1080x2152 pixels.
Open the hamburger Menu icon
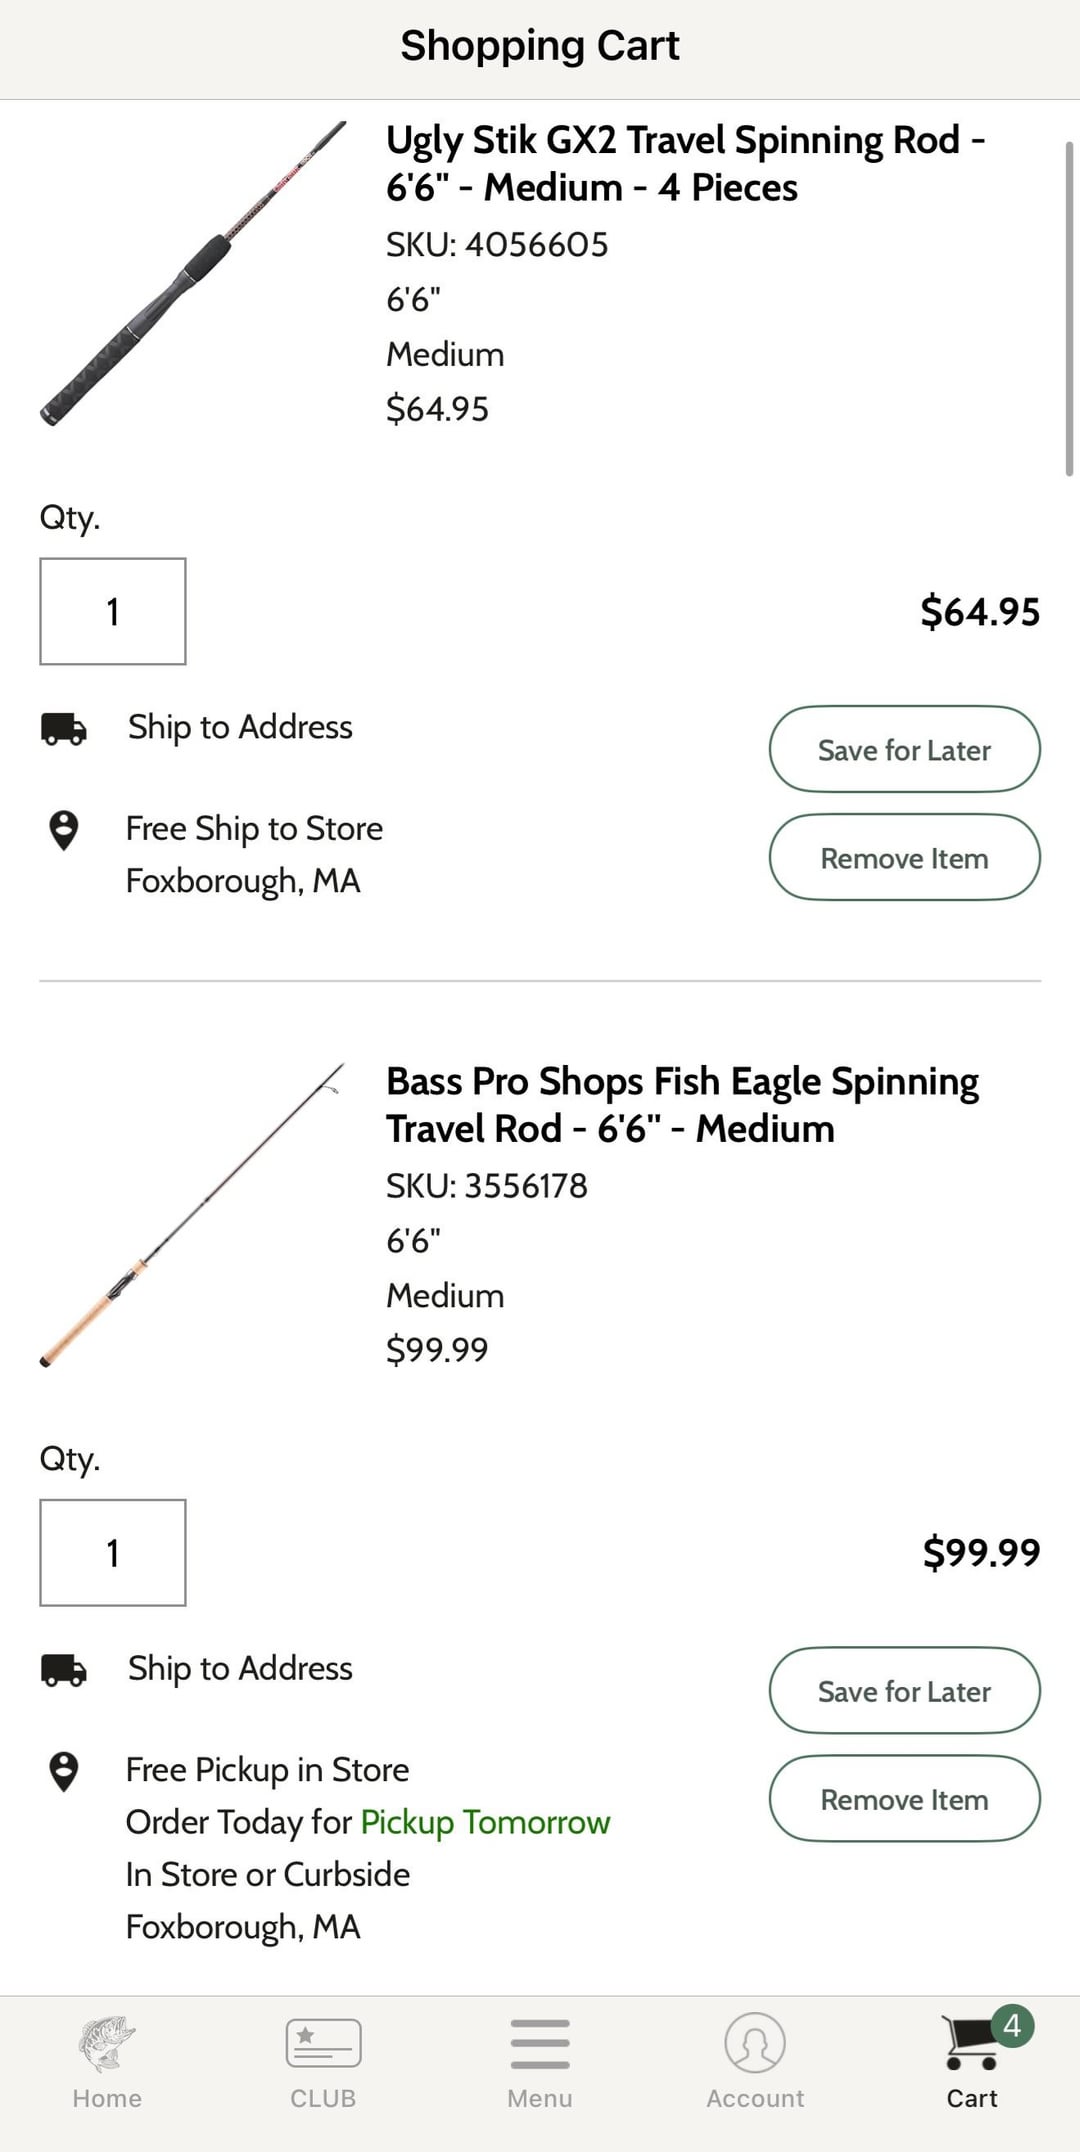pyautogui.click(x=540, y=2044)
